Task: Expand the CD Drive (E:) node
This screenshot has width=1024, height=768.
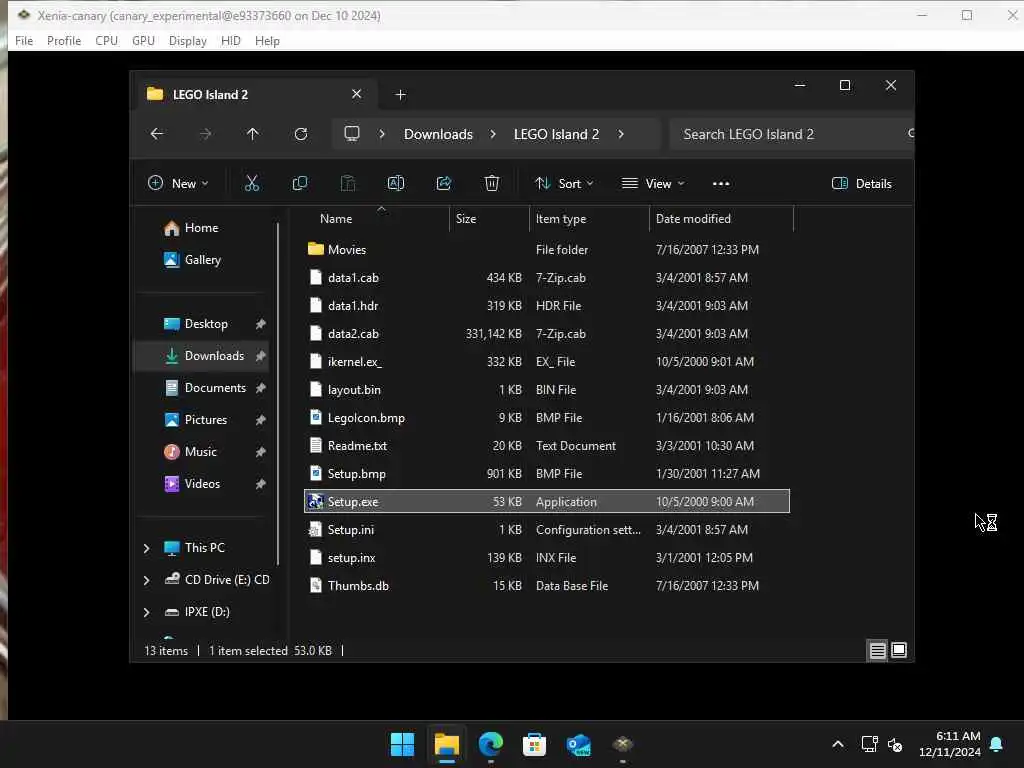Action: [146, 580]
